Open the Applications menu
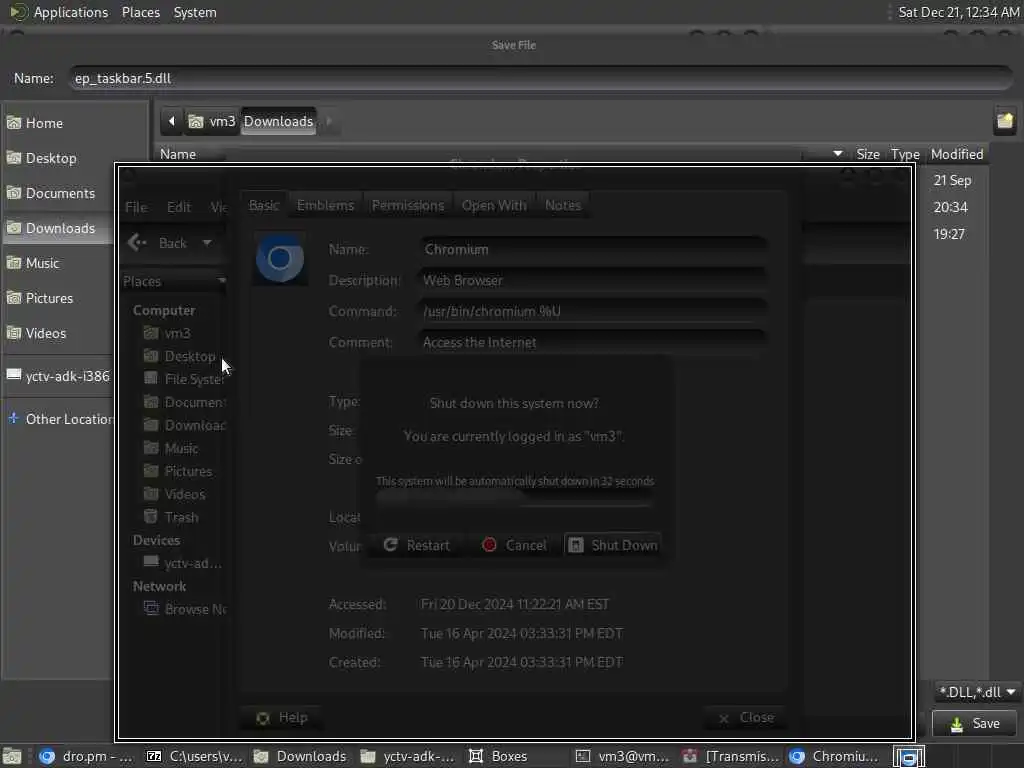 pyautogui.click(x=60, y=12)
